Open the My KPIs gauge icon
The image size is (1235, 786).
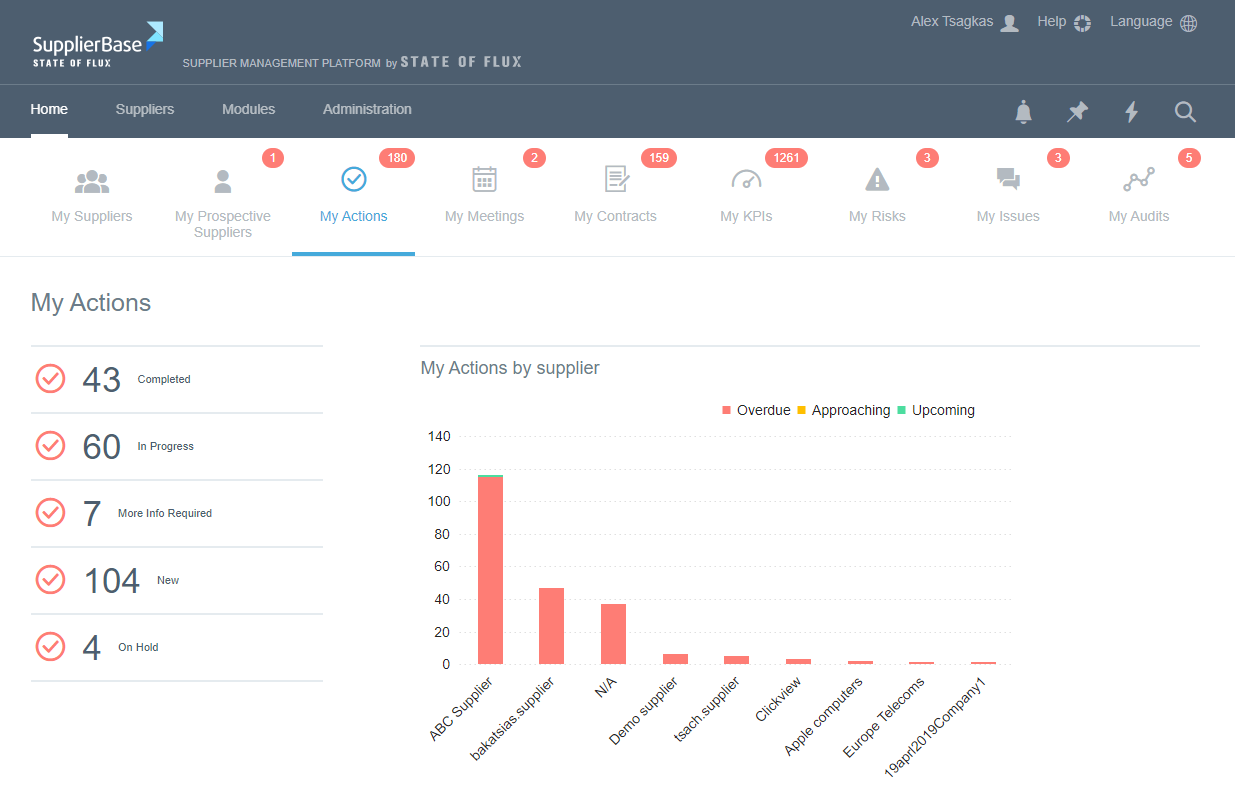tap(746, 180)
